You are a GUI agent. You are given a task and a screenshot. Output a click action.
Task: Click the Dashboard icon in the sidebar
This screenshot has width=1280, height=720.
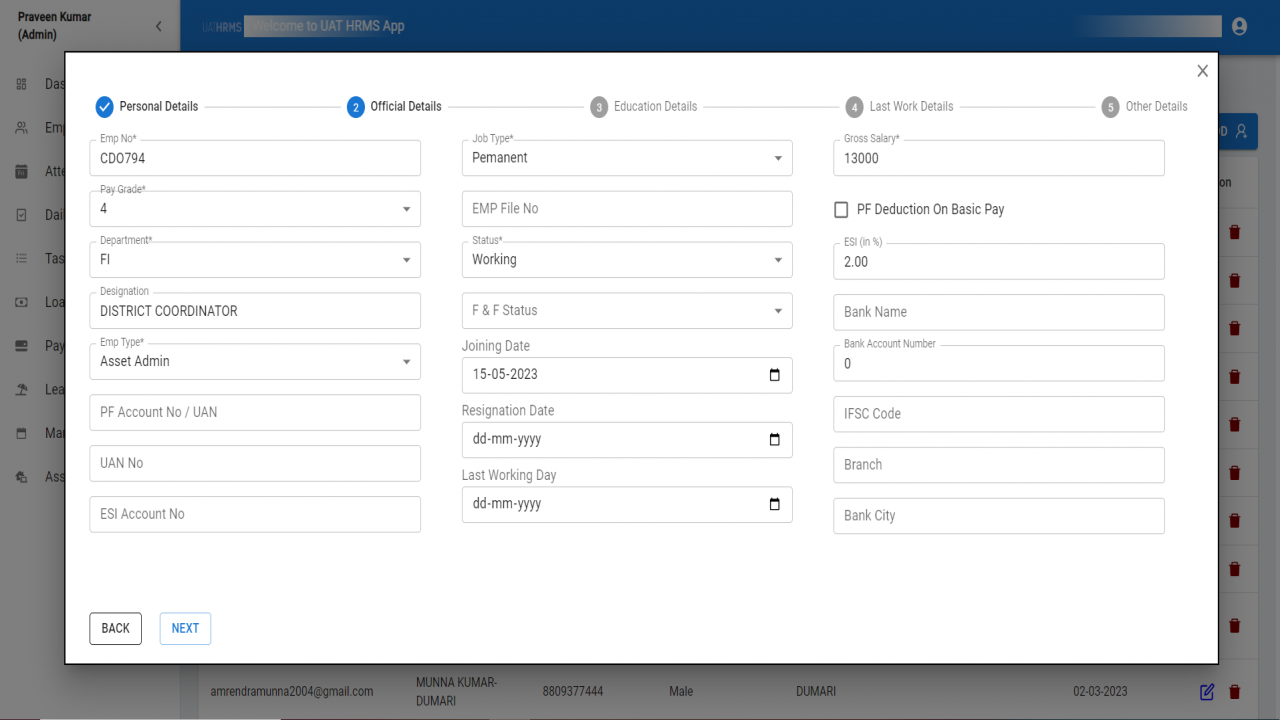coord(22,84)
